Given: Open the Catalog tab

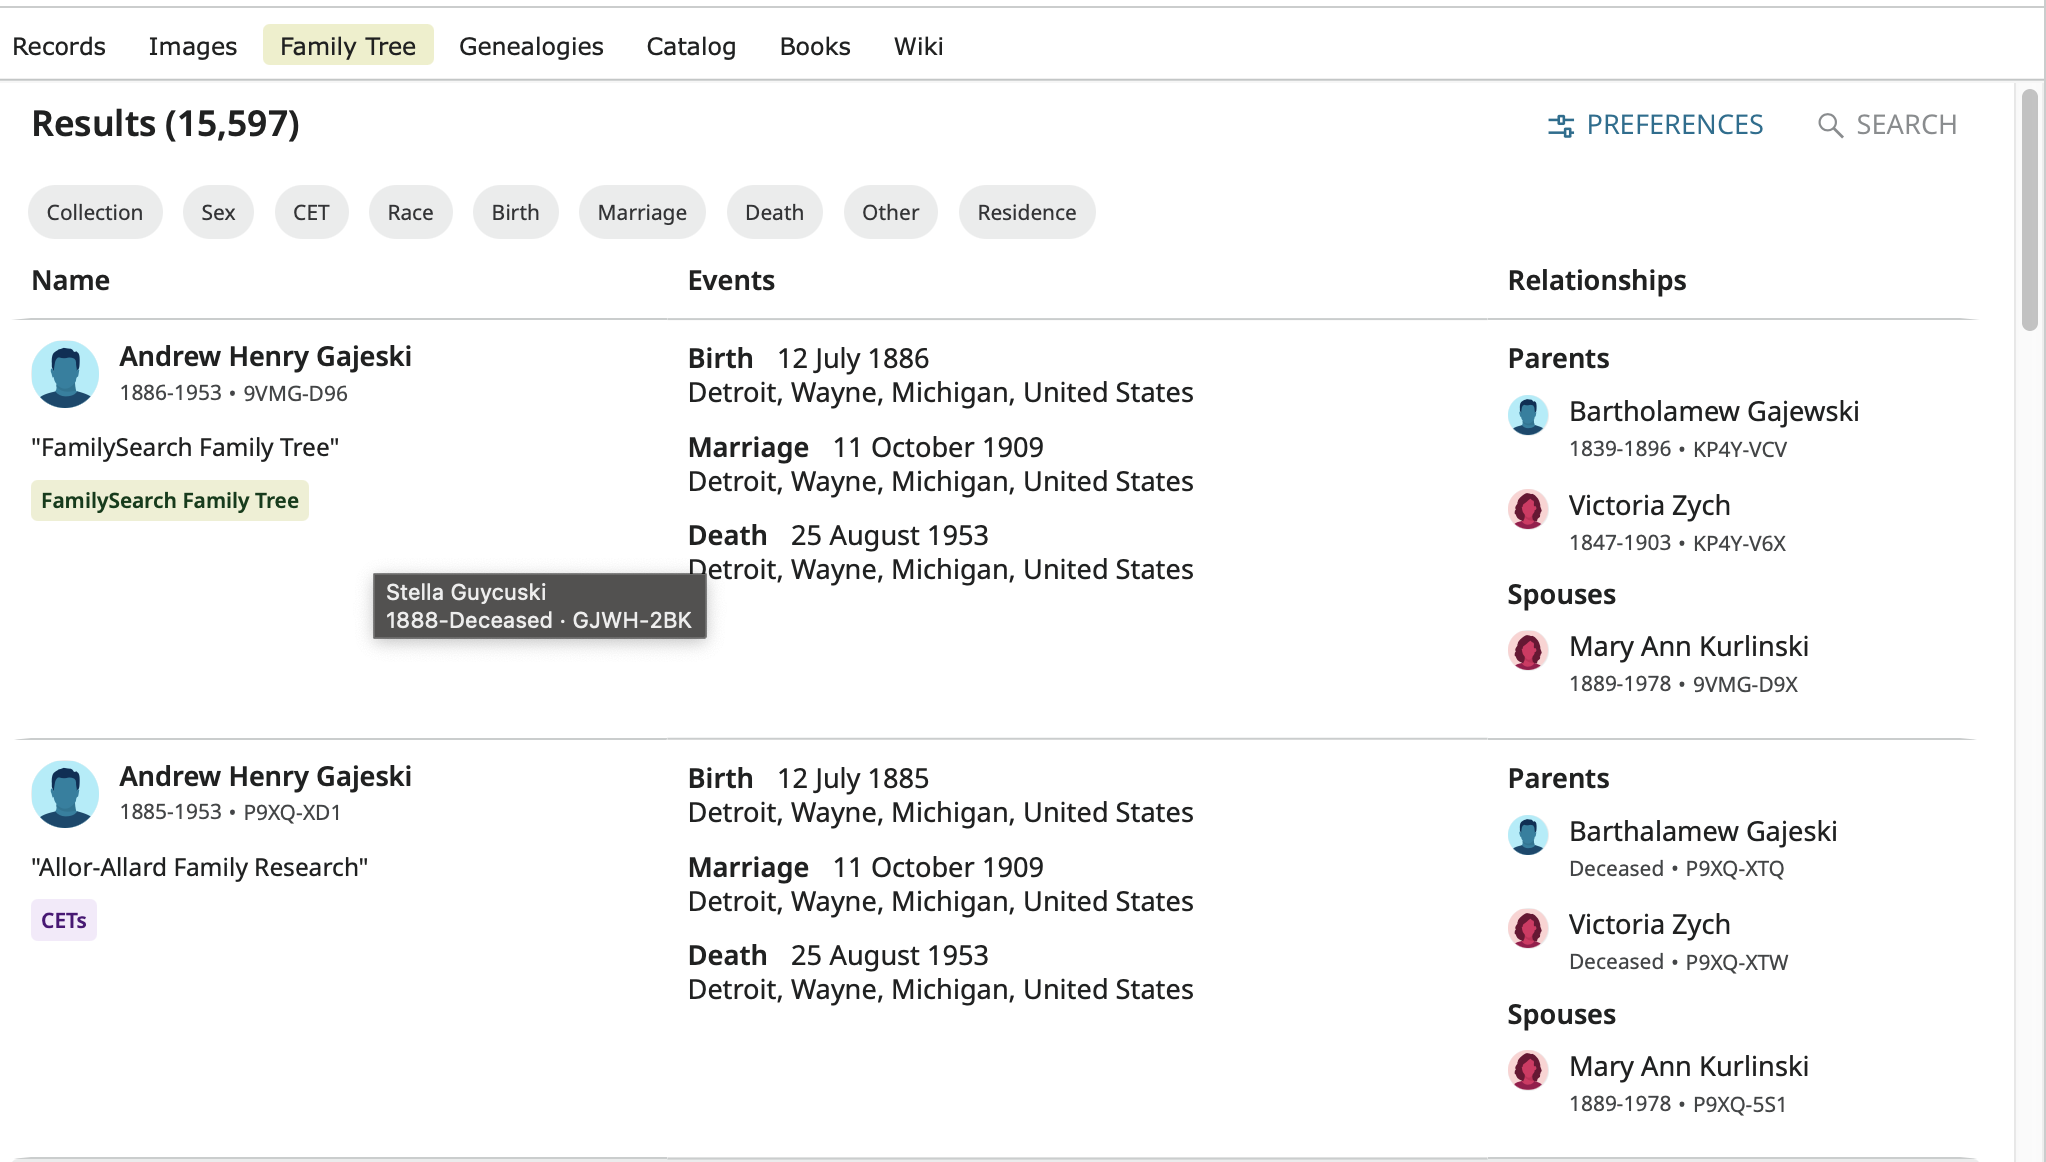Looking at the screenshot, I should [691, 46].
